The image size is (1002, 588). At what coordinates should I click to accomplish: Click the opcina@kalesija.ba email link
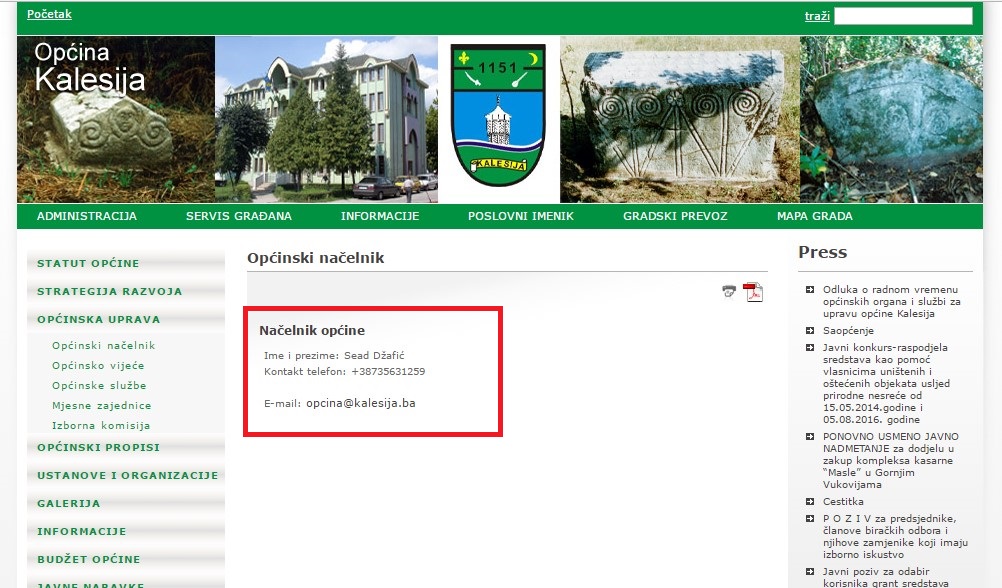point(360,403)
